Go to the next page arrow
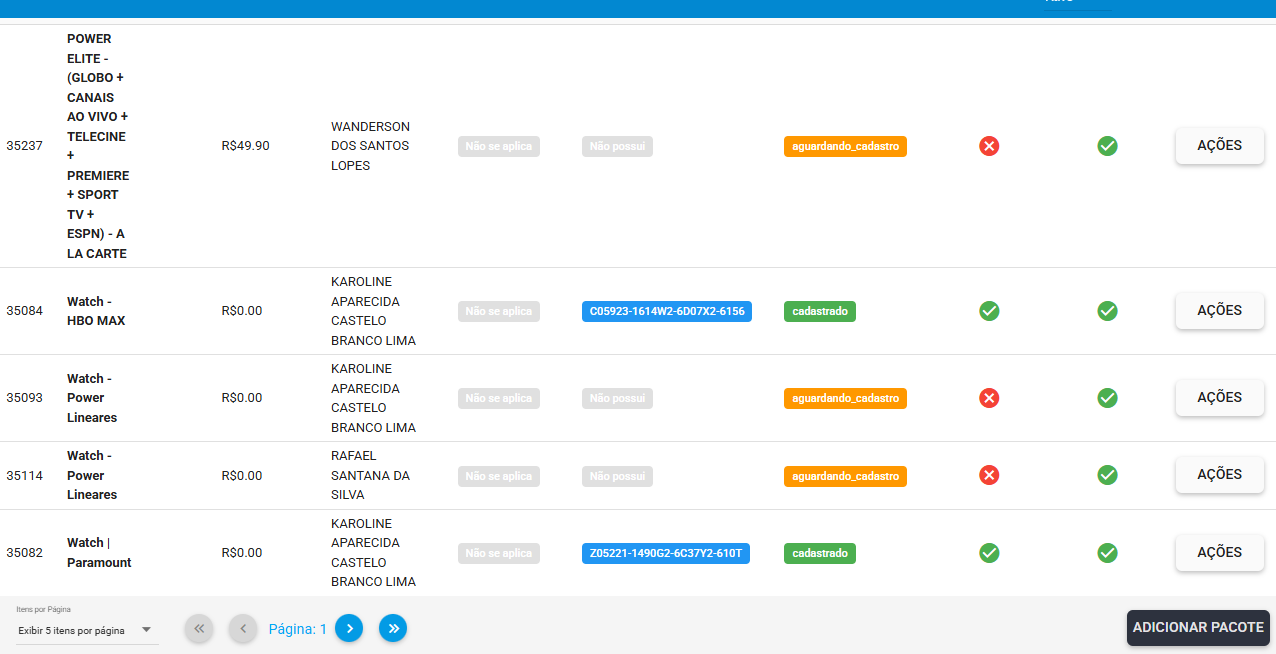 click(349, 628)
